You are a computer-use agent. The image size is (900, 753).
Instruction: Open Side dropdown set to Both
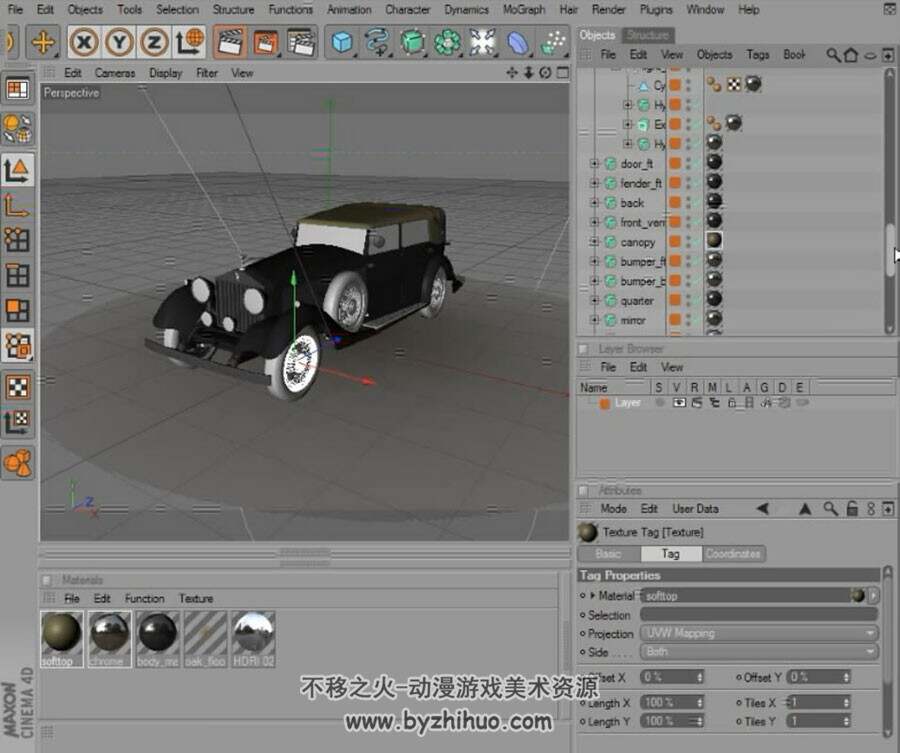(x=759, y=651)
